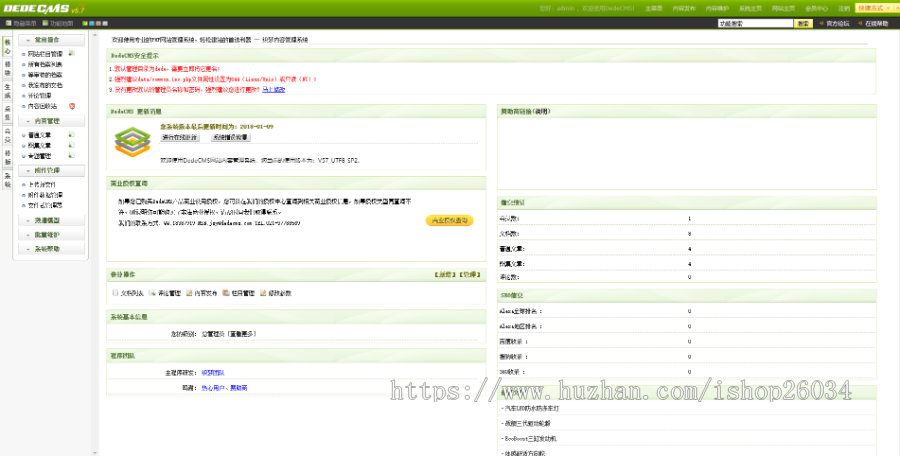Expand the 频道模型 menu section

[x=52, y=221]
